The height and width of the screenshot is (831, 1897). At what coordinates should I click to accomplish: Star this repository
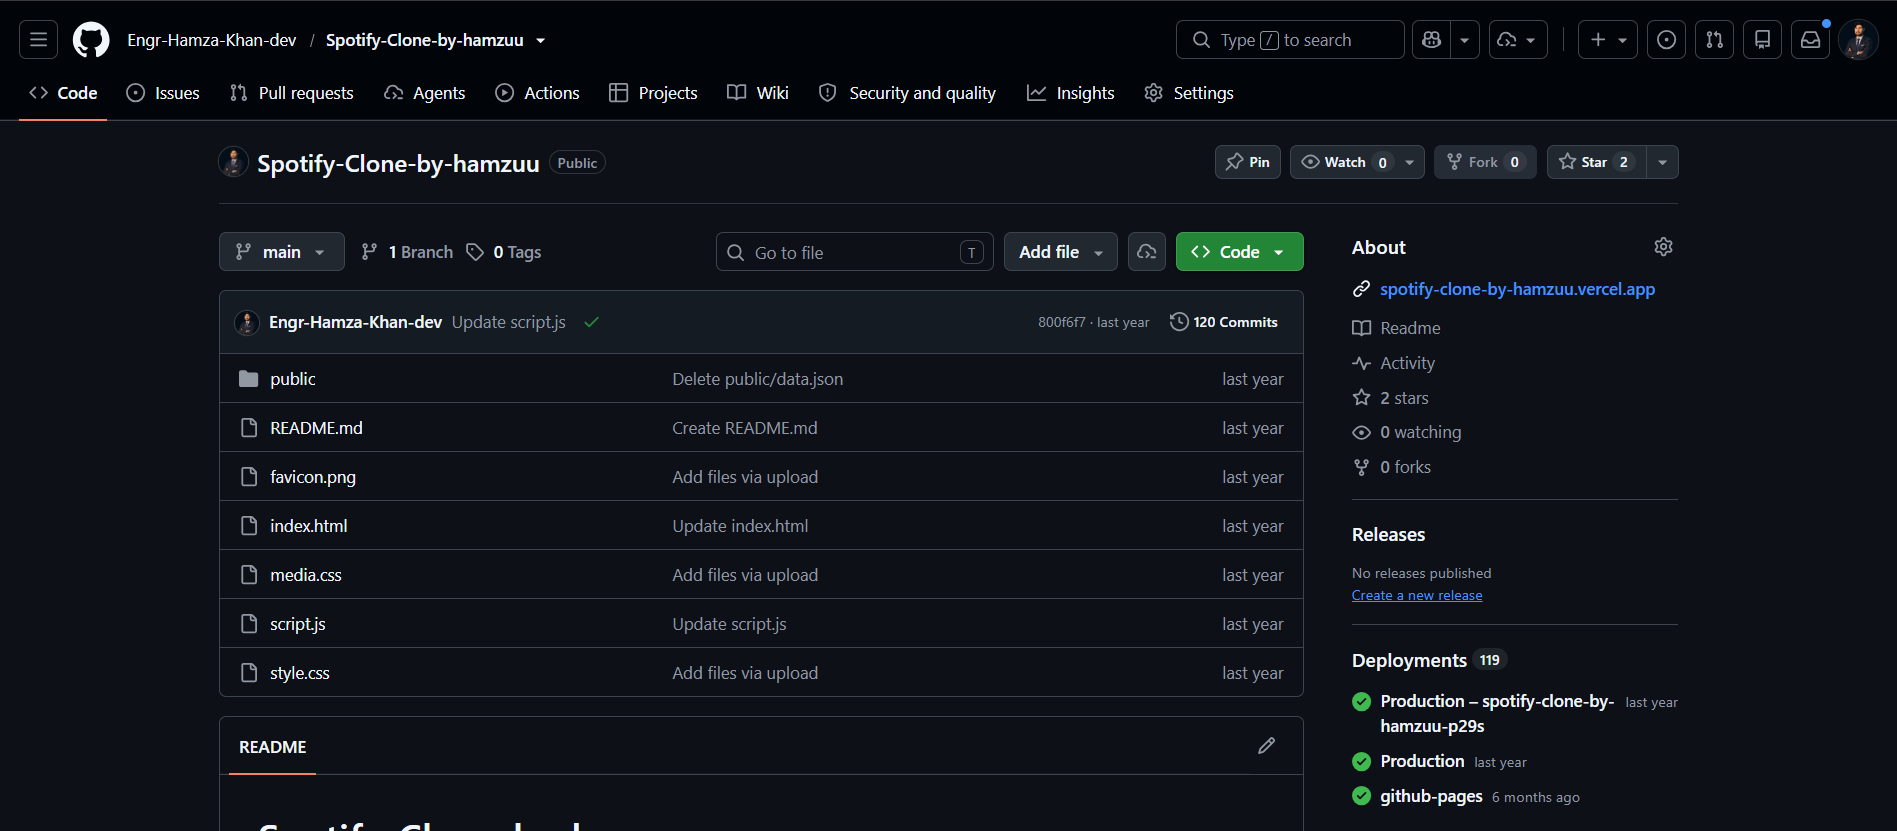tap(1597, 162)
